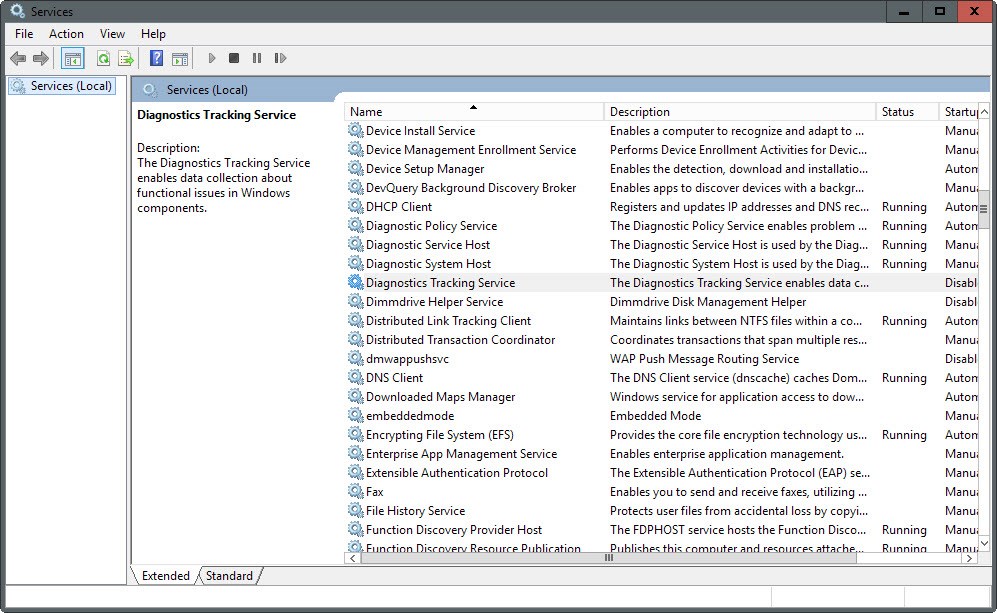
Task: Select Diagnostic Policy Service row
Action: [x=661, y=226]
